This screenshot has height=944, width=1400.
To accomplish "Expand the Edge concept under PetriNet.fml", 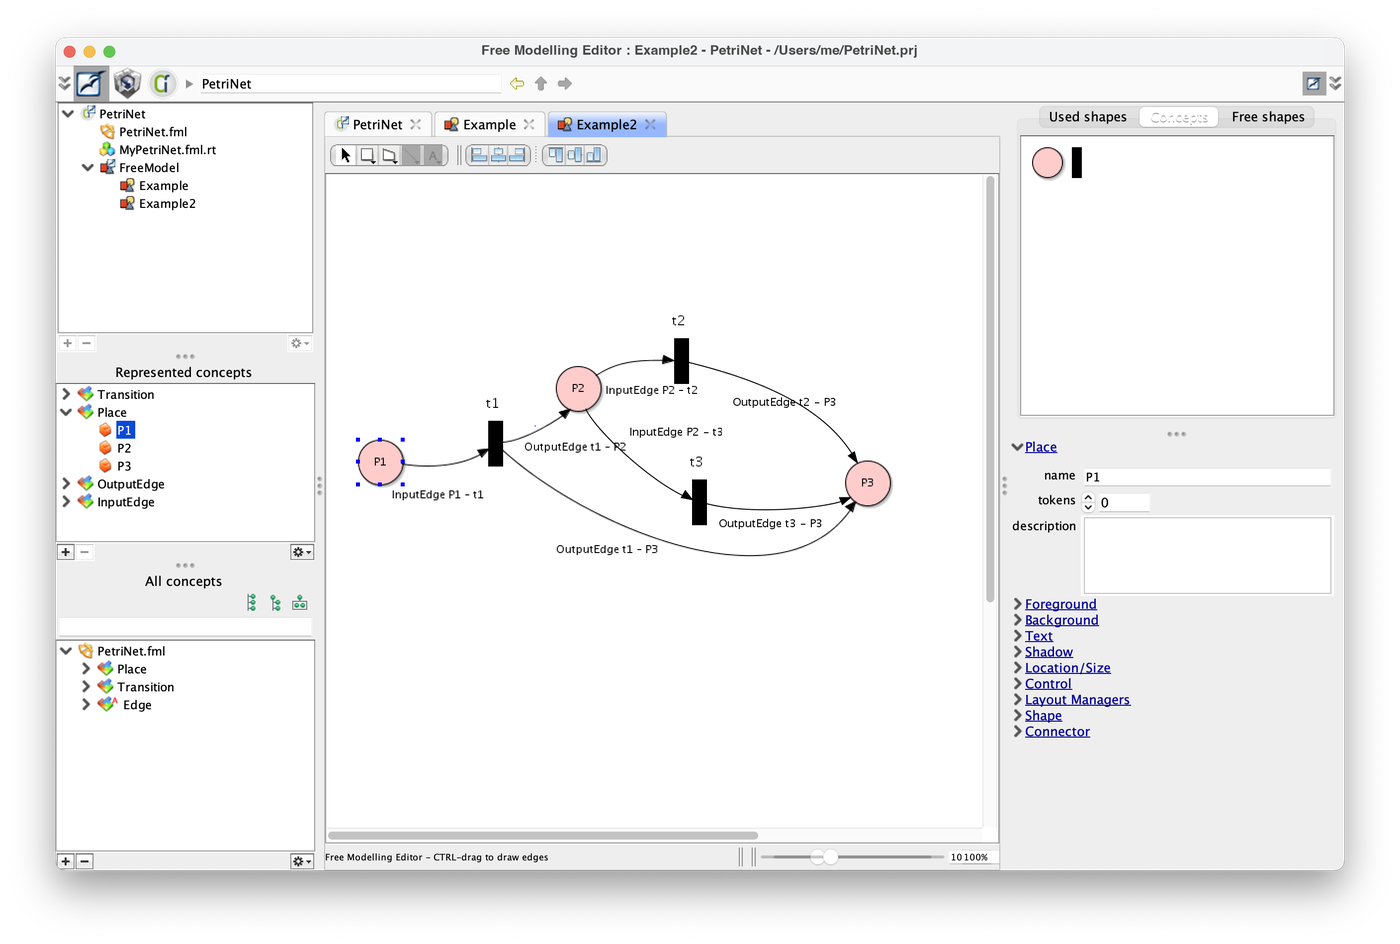I will click(87, 705).
